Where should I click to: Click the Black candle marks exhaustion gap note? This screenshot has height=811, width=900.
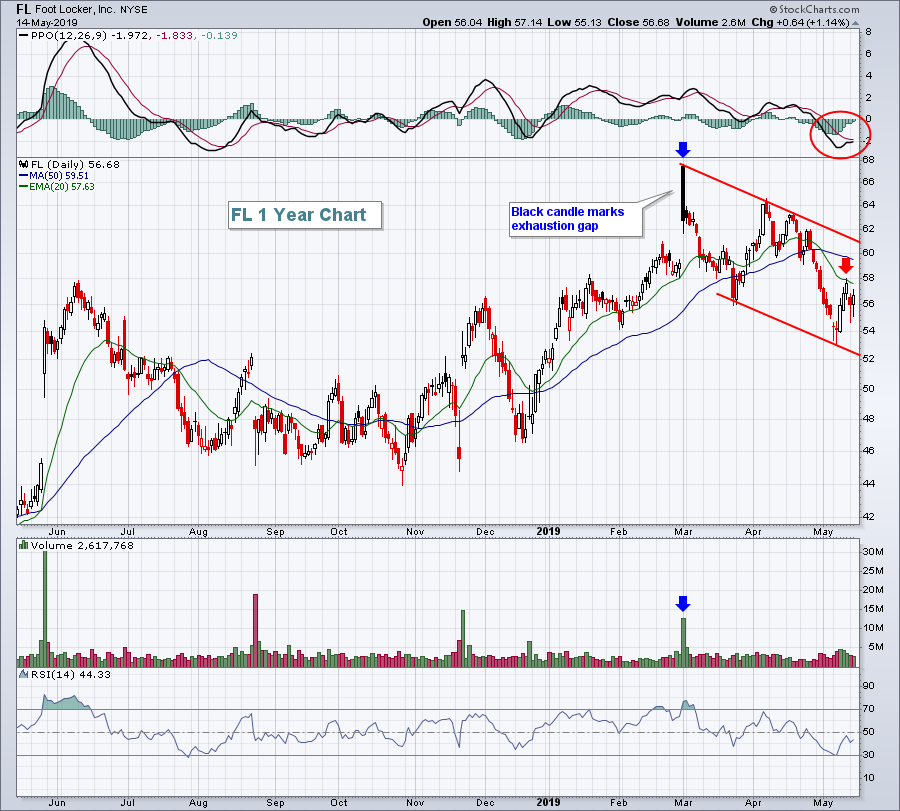coord(576,219)
